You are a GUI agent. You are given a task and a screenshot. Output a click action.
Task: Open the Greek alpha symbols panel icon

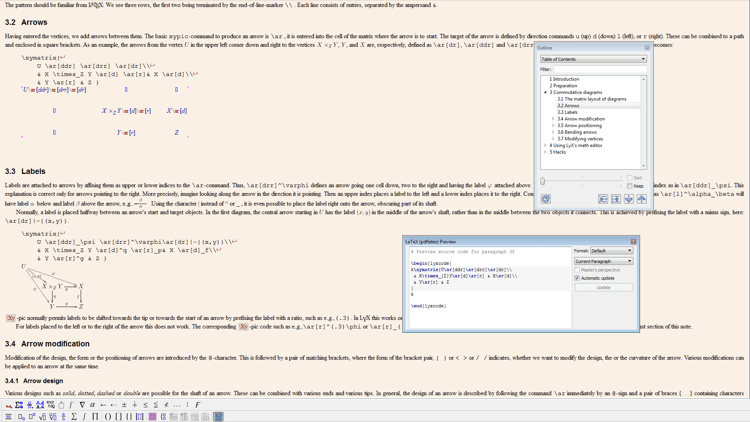click(92, 405)
